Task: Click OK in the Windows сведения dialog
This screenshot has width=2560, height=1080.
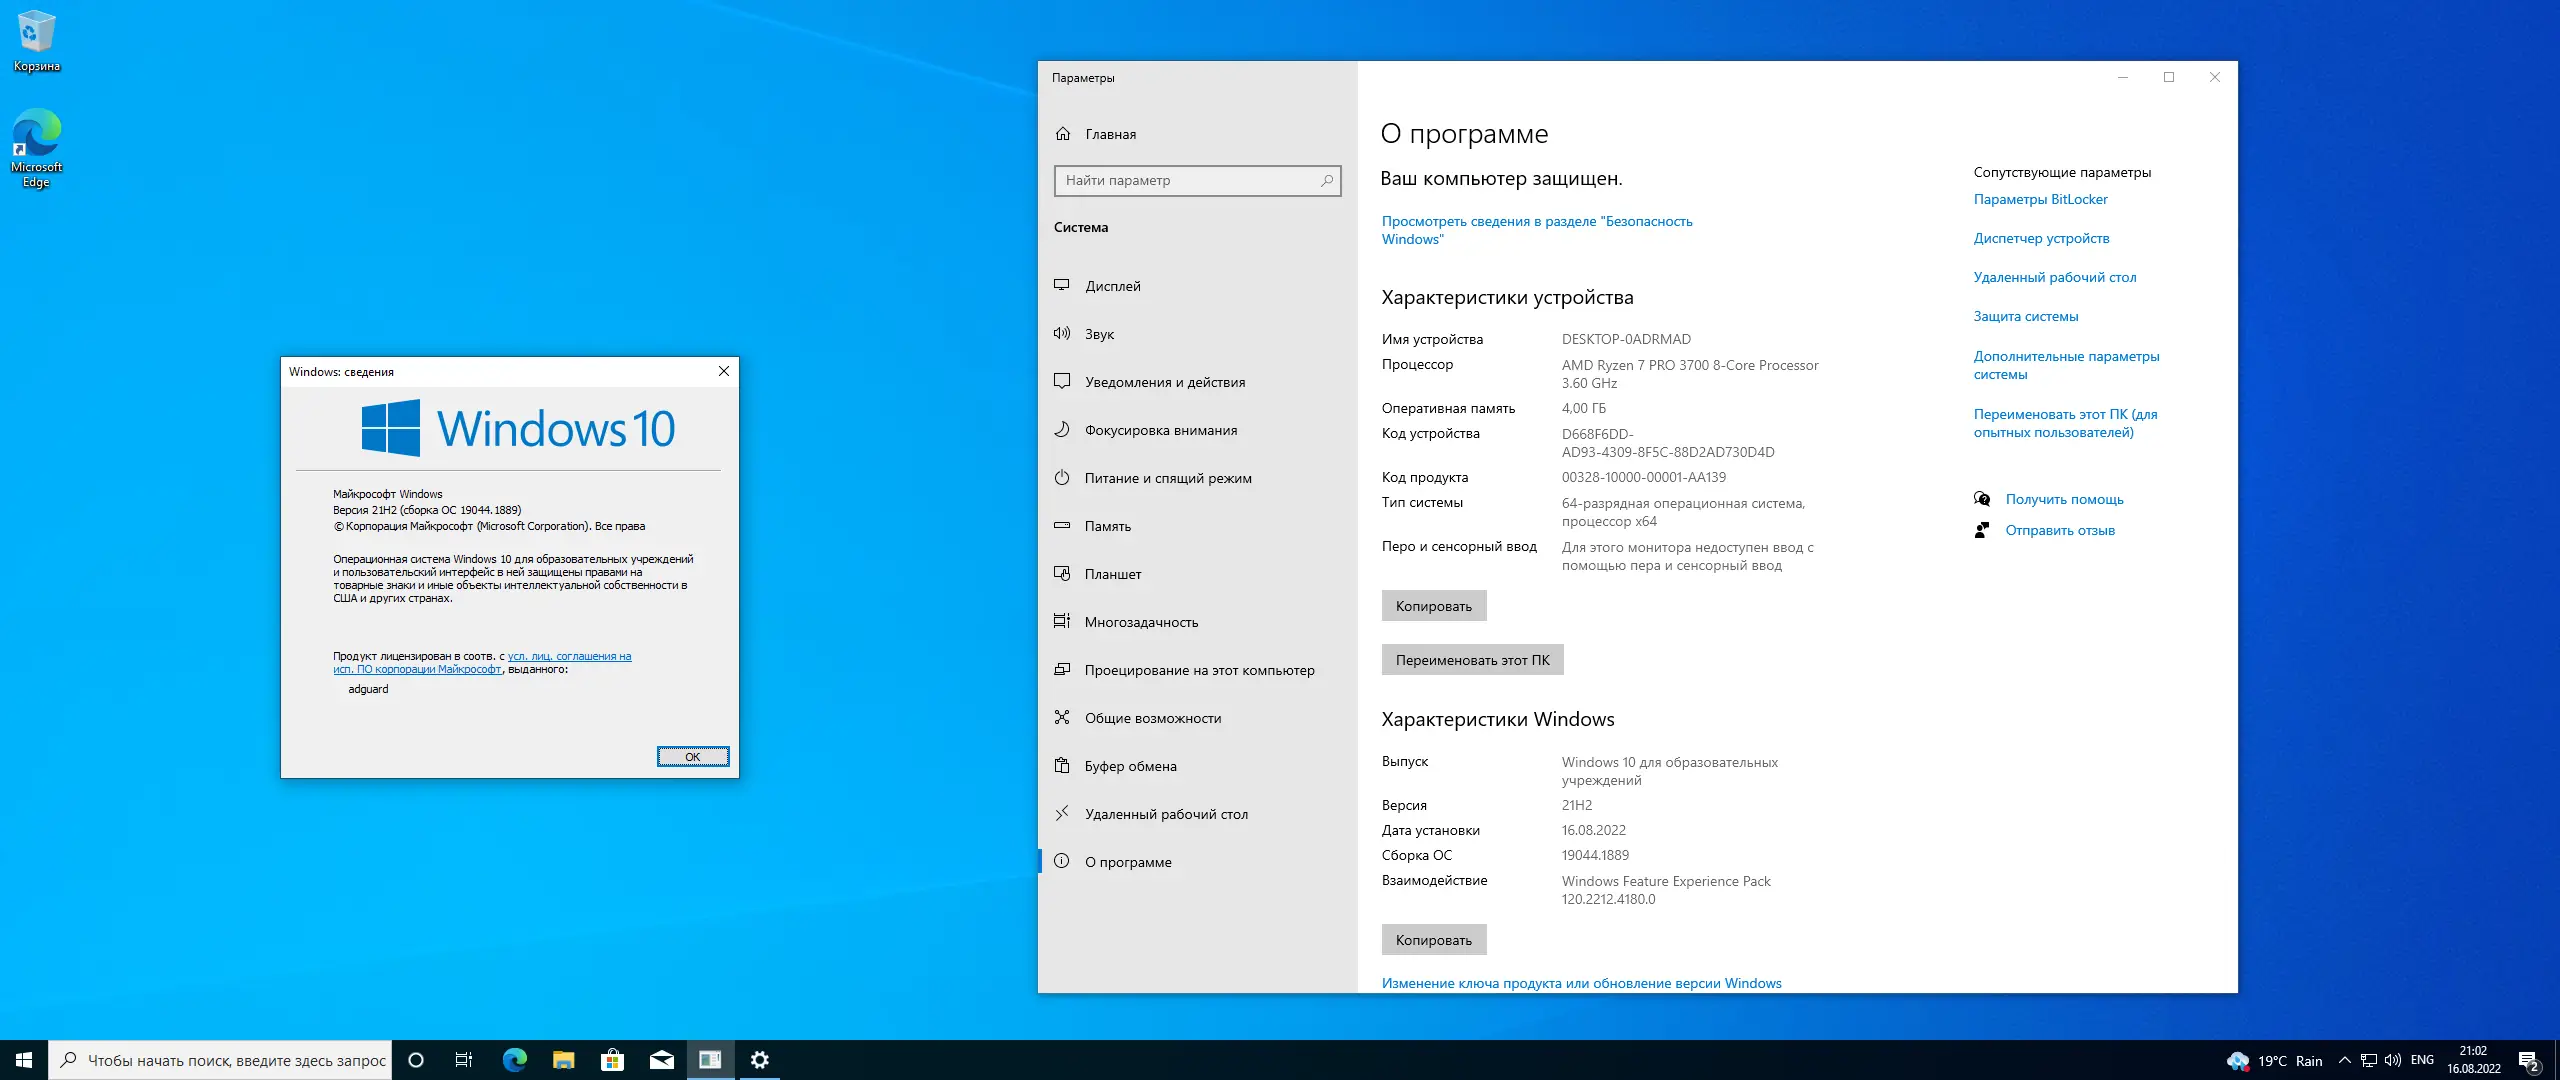Action: coord(693,756)
